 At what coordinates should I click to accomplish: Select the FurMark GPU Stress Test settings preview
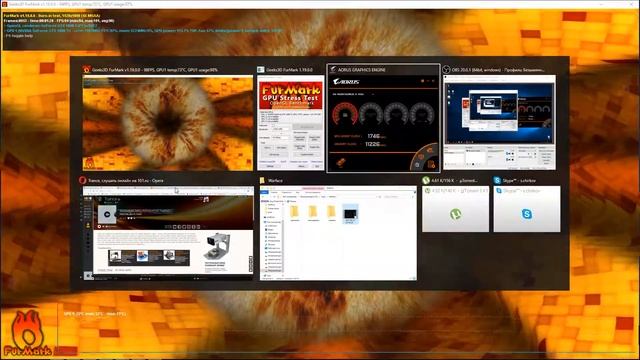291,123
